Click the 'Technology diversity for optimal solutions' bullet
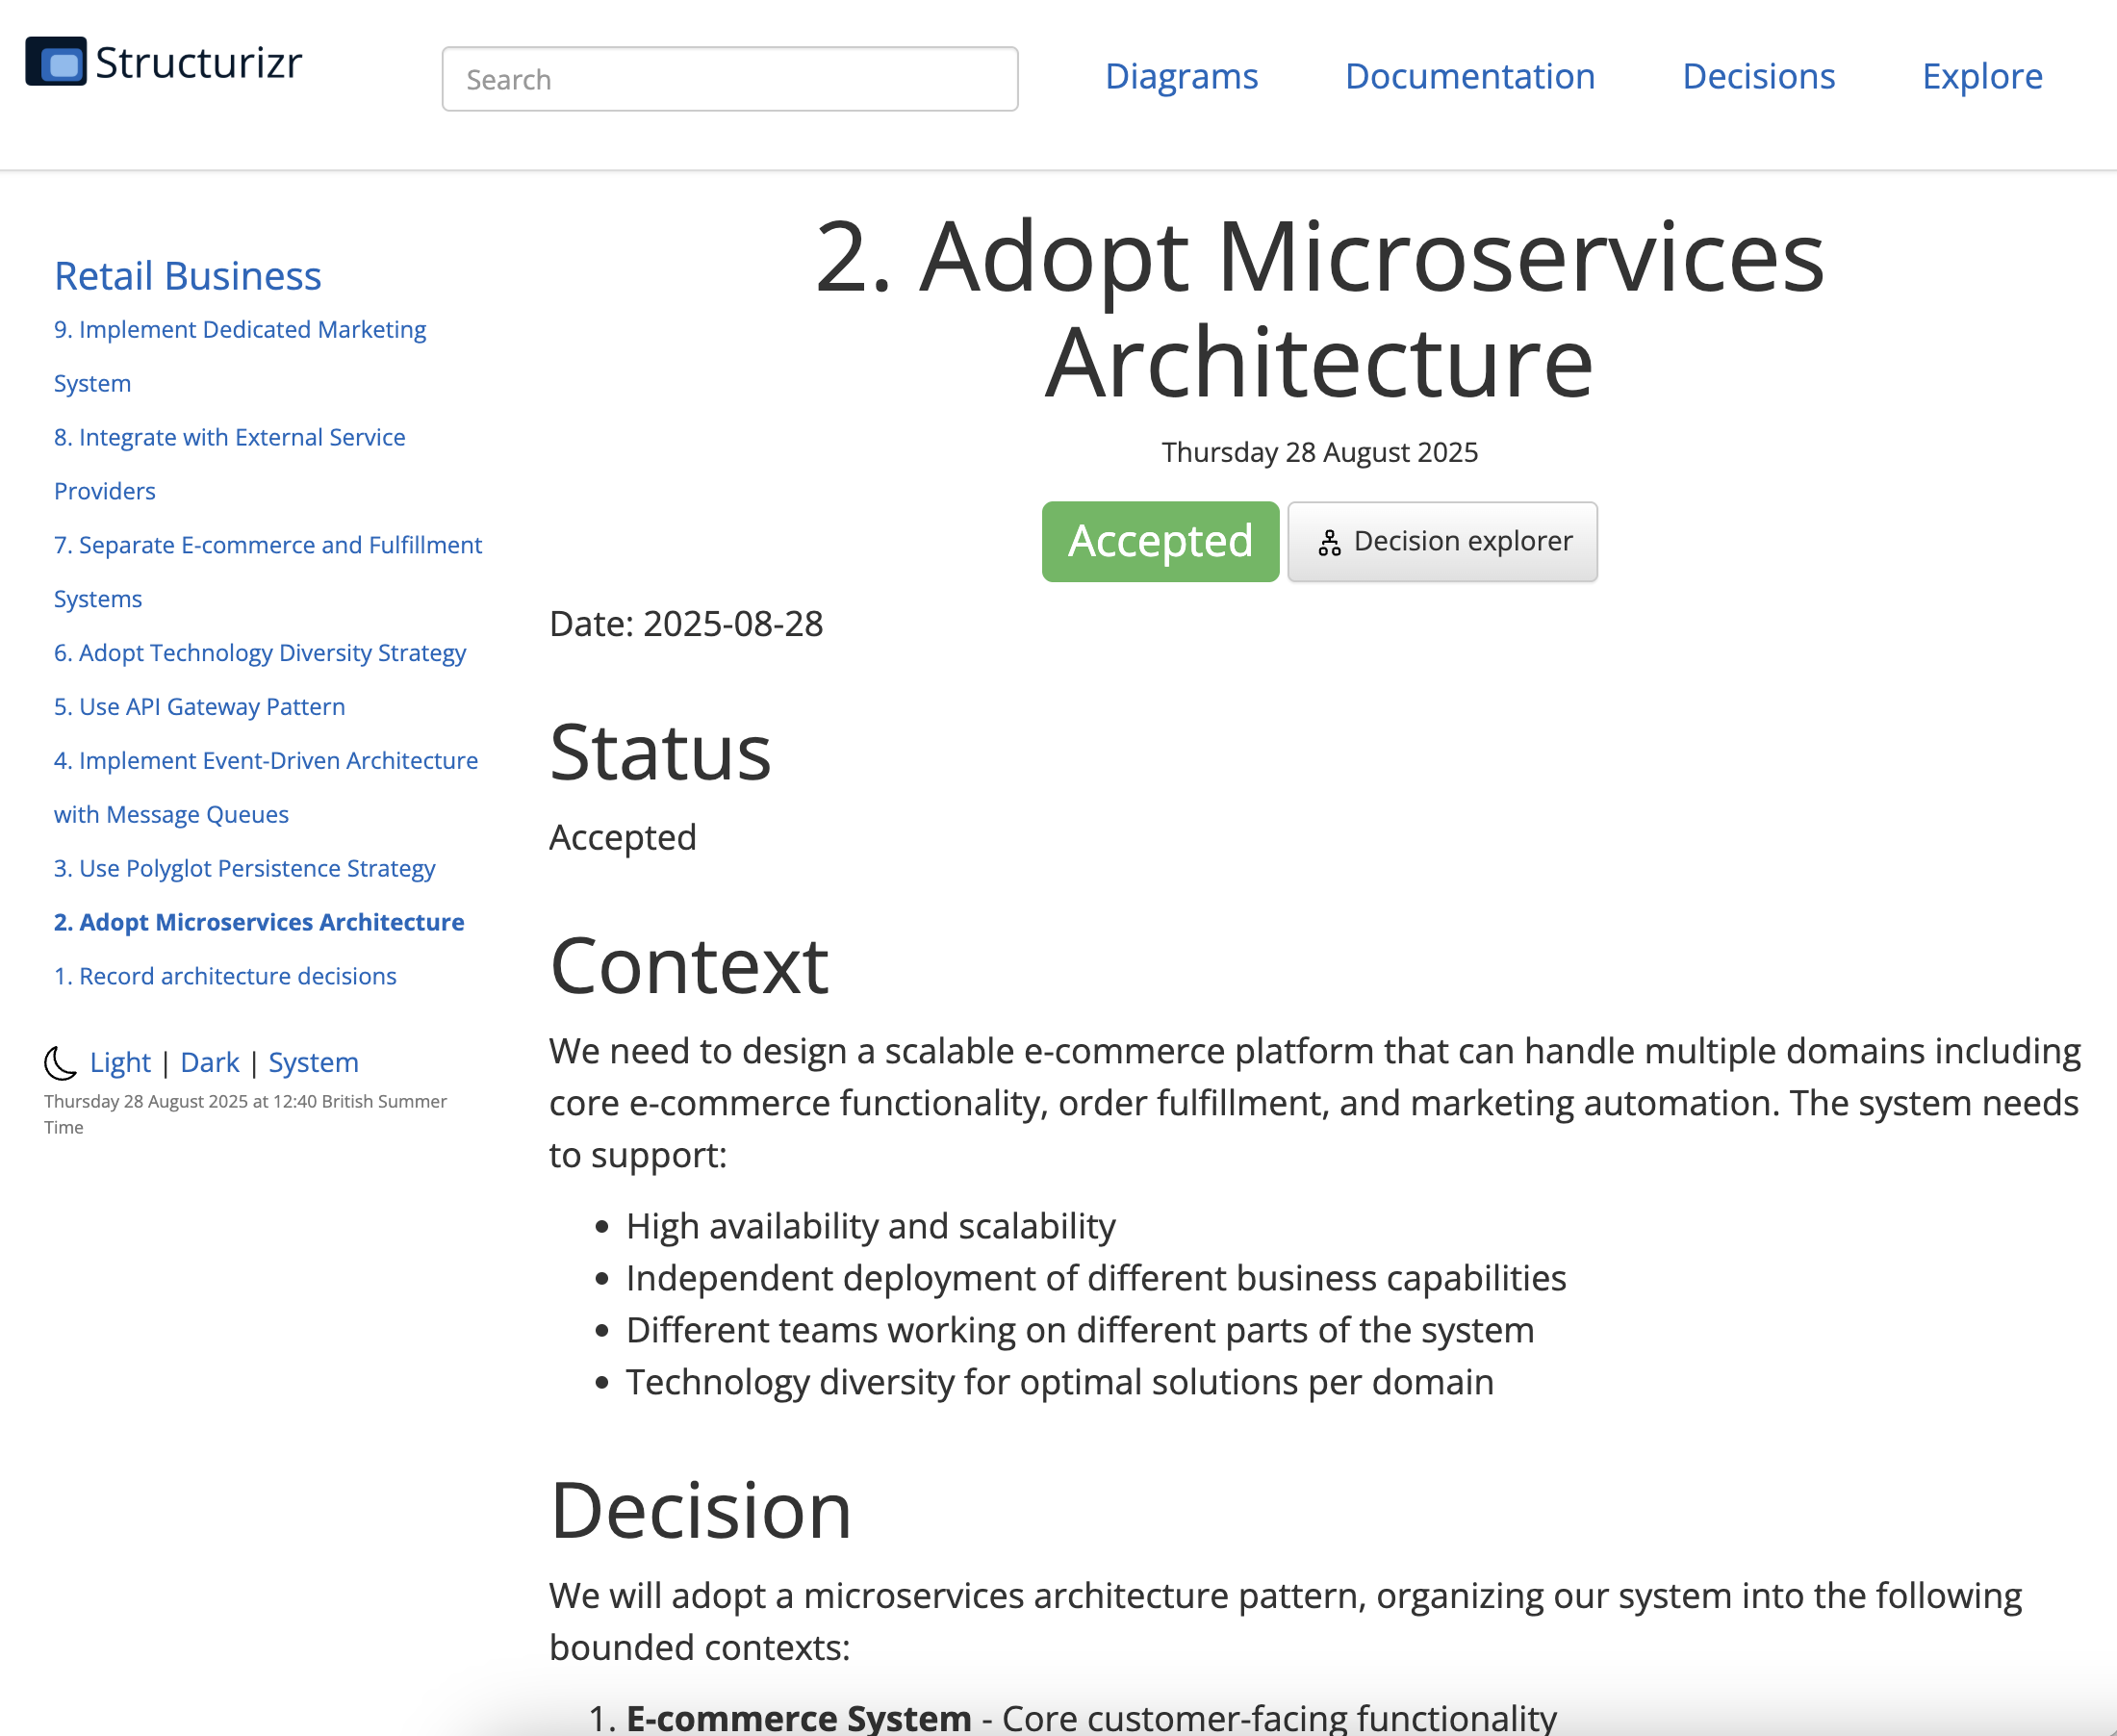This screenshot has width=2117, height=1736. tap(1060, 1382)
